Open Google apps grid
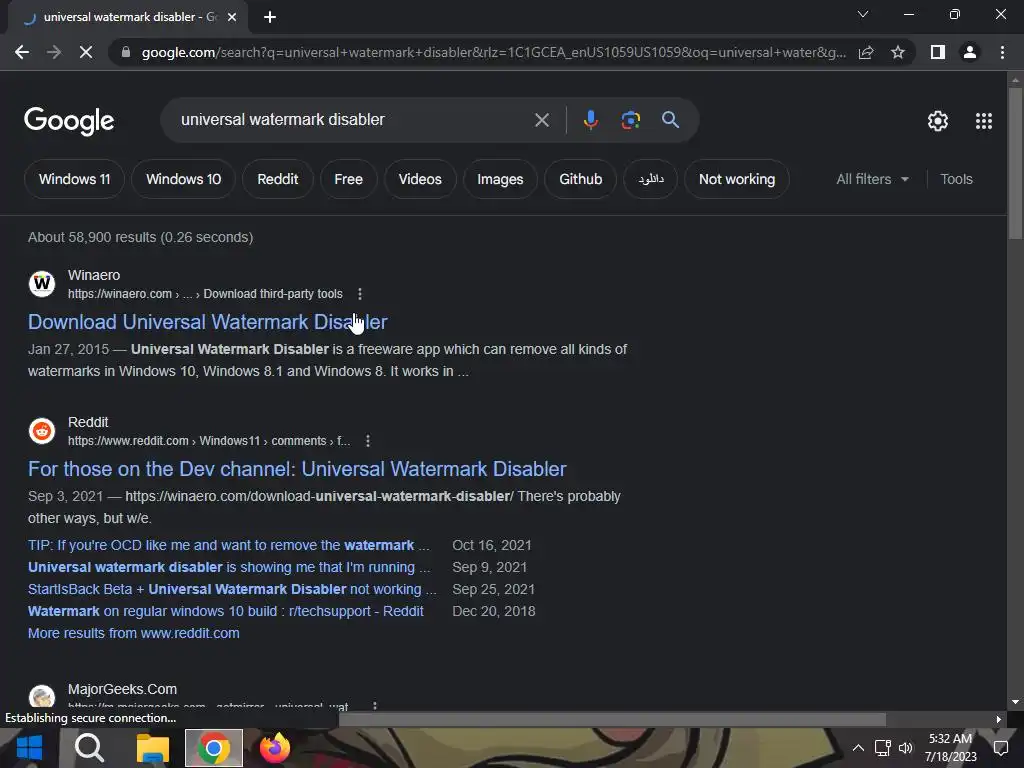Viewport: 1024px width, 768px height. pos(984,121)
